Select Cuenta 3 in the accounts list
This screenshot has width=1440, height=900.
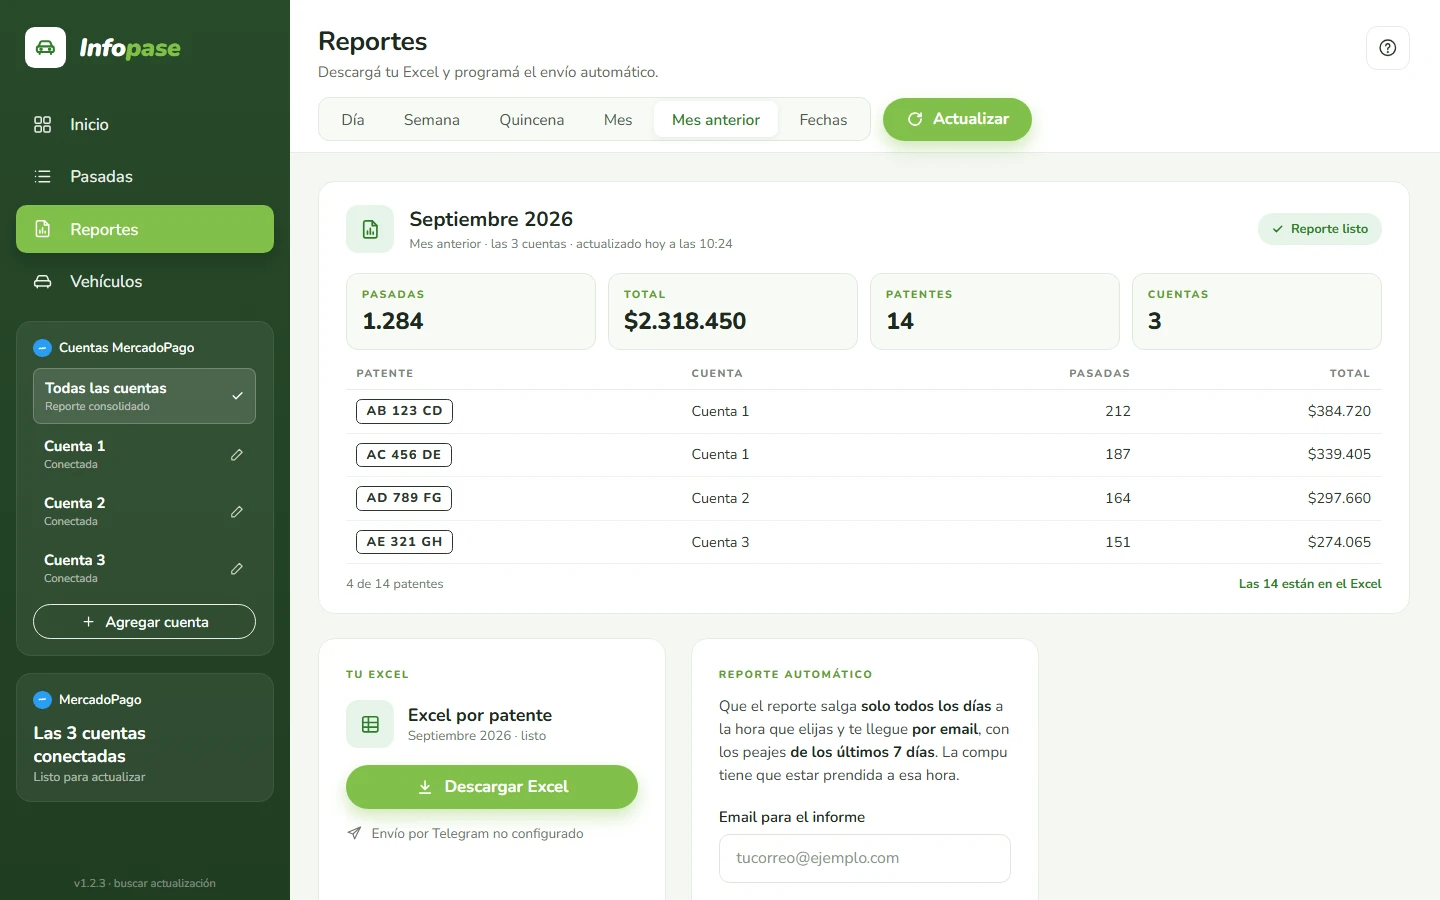coord(145,568)
